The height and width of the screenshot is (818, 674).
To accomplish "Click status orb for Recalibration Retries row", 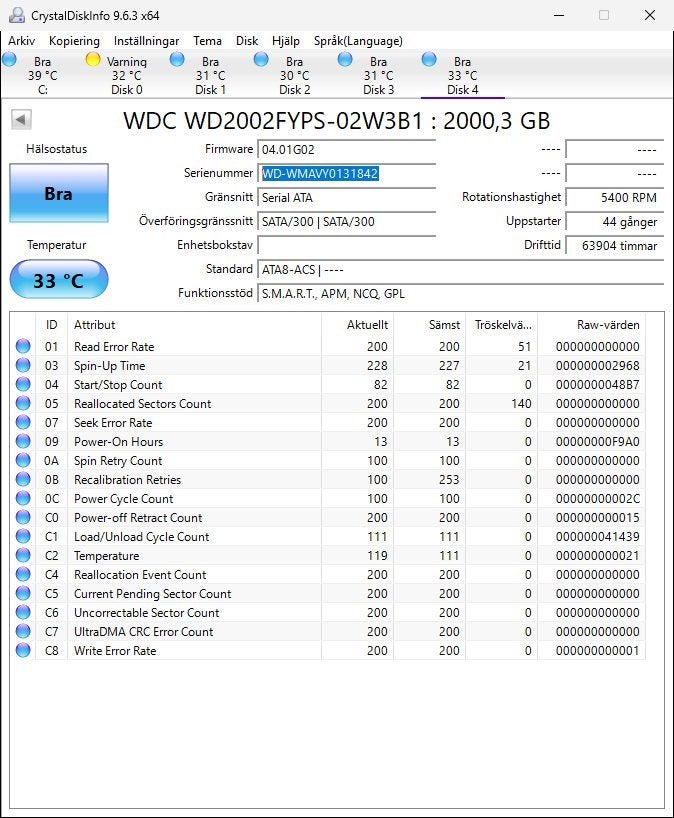I will pos(23,479).
